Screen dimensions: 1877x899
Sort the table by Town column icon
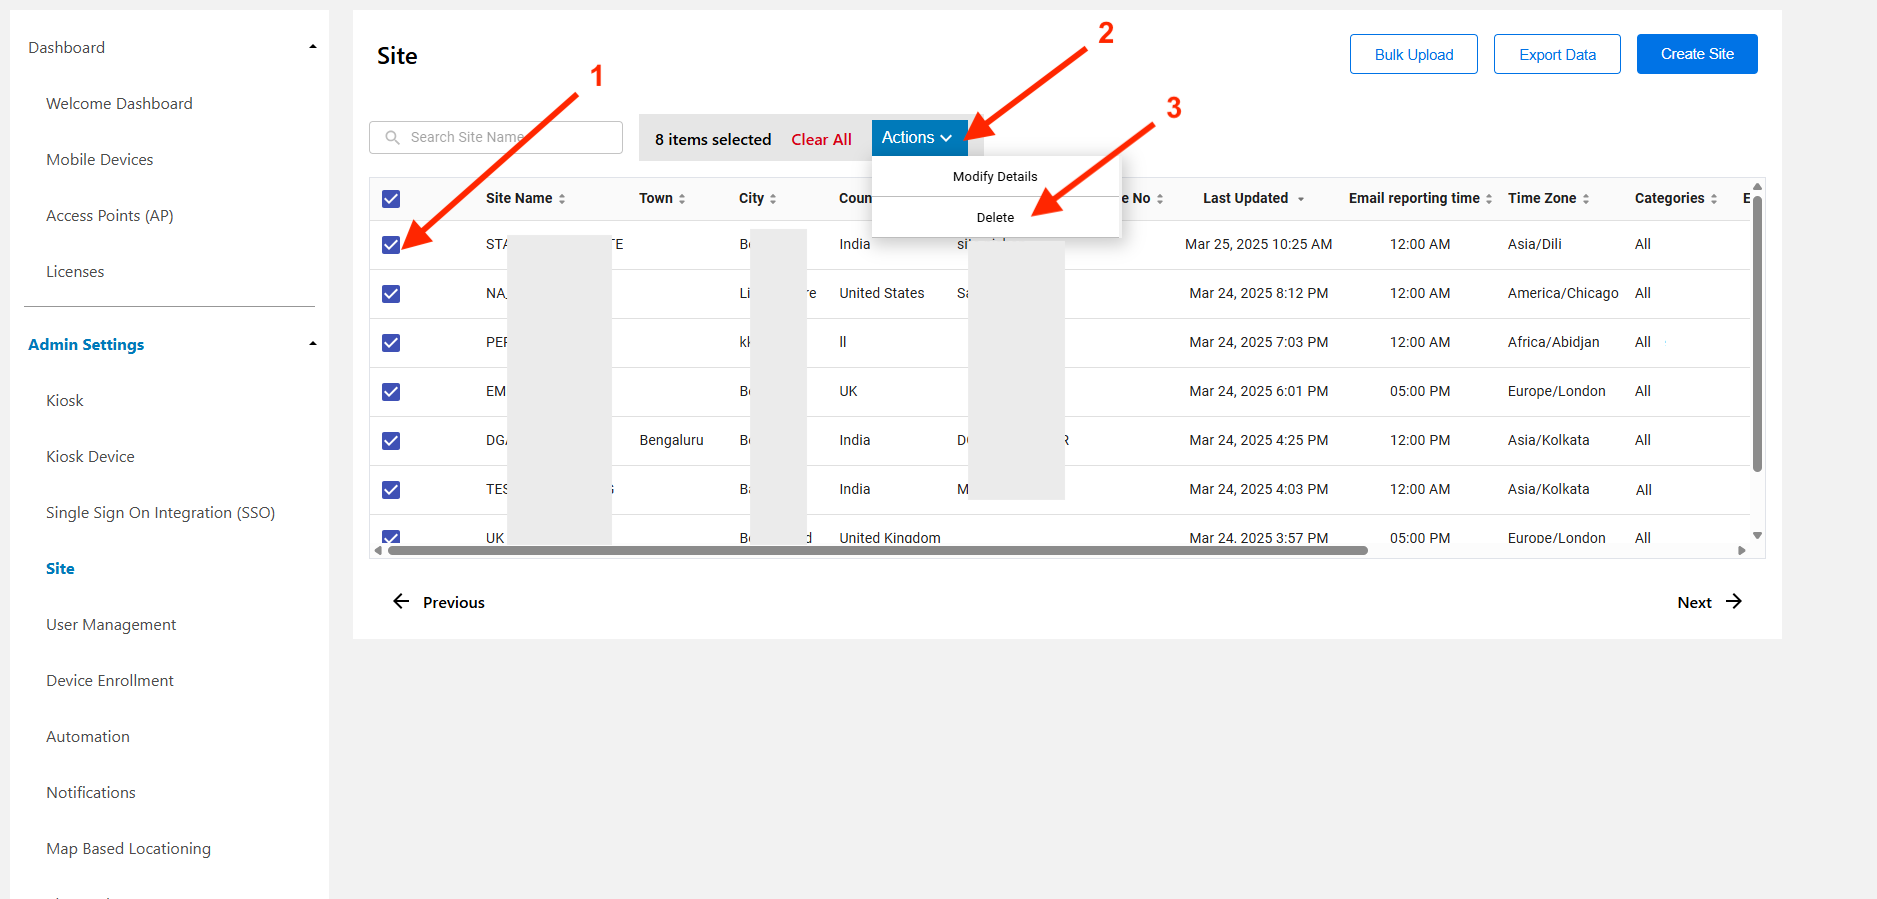[682, 199]
